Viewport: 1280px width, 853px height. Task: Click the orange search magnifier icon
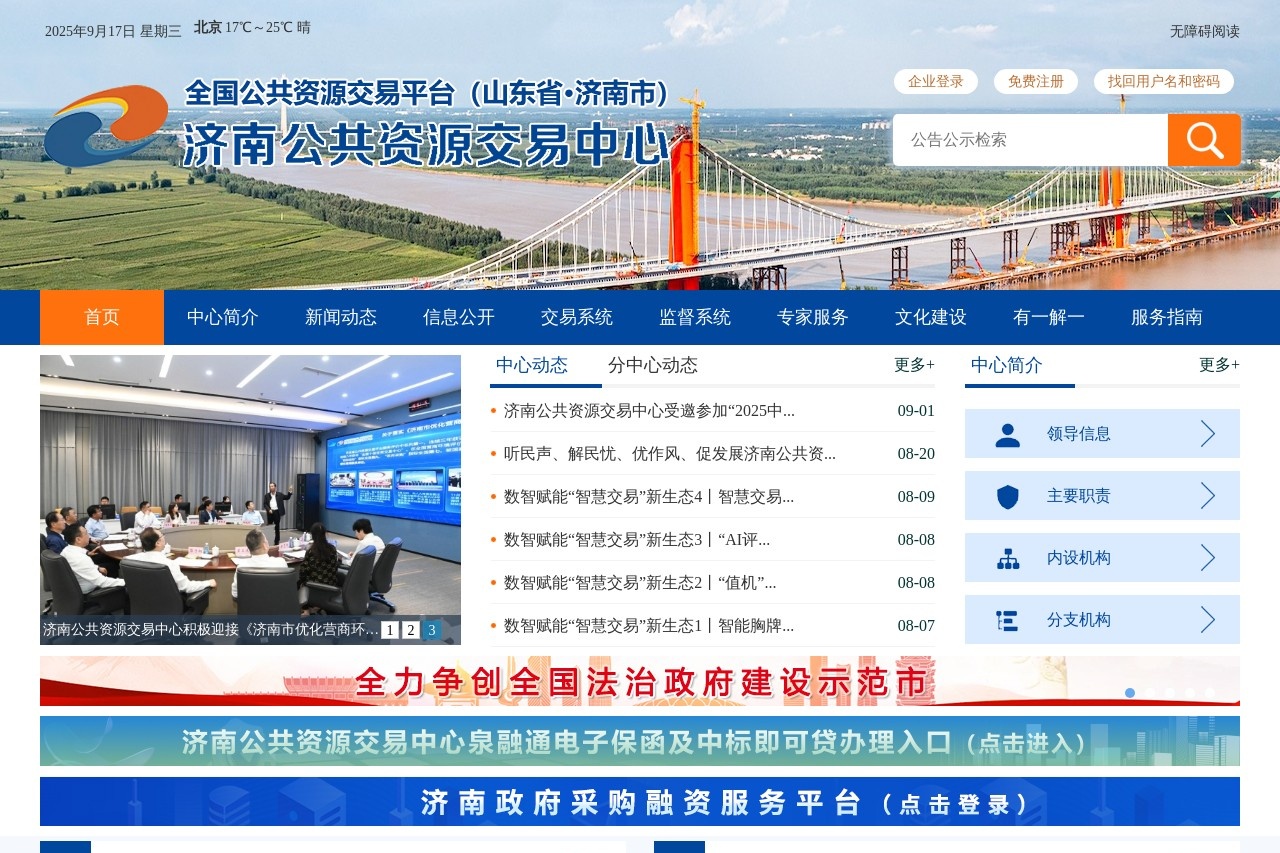click(1203, 140)
